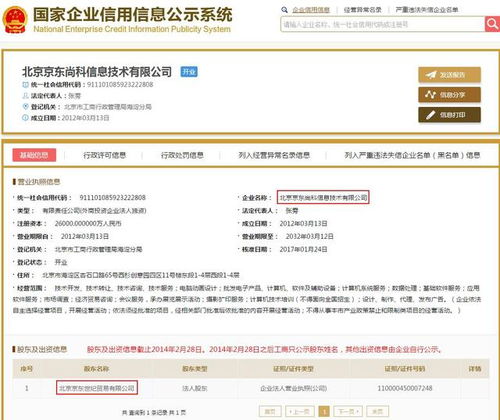Click the 营业执照信息 section heading

pos(38,182)
